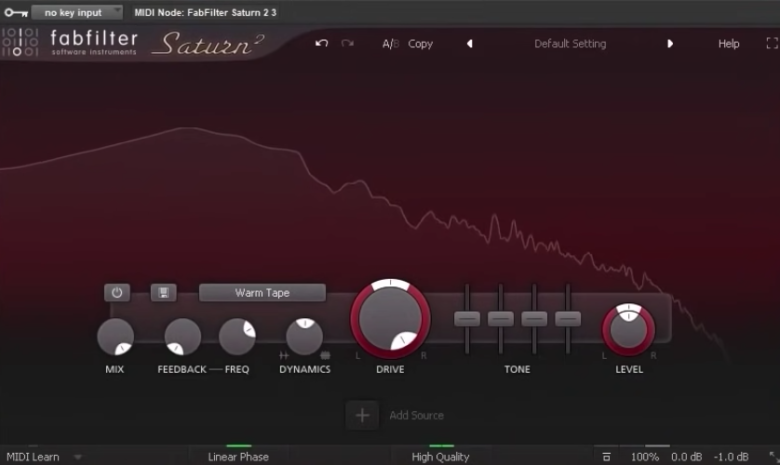Click the band save/solo icon button

pos(163,292)
